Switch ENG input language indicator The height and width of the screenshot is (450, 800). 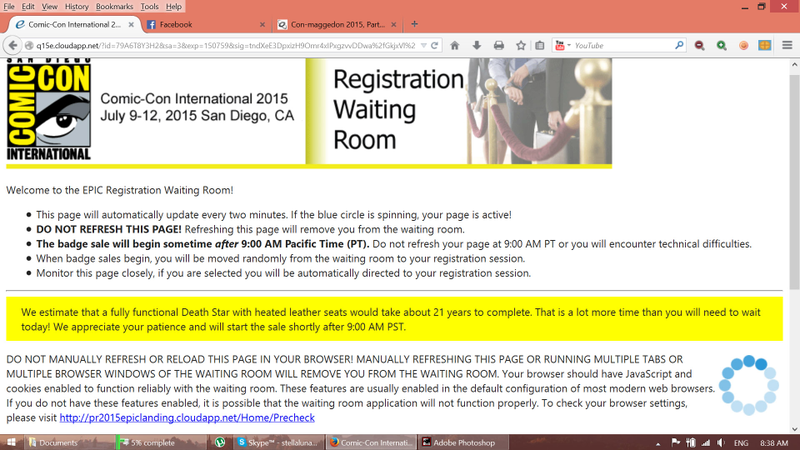pos(741,443)
